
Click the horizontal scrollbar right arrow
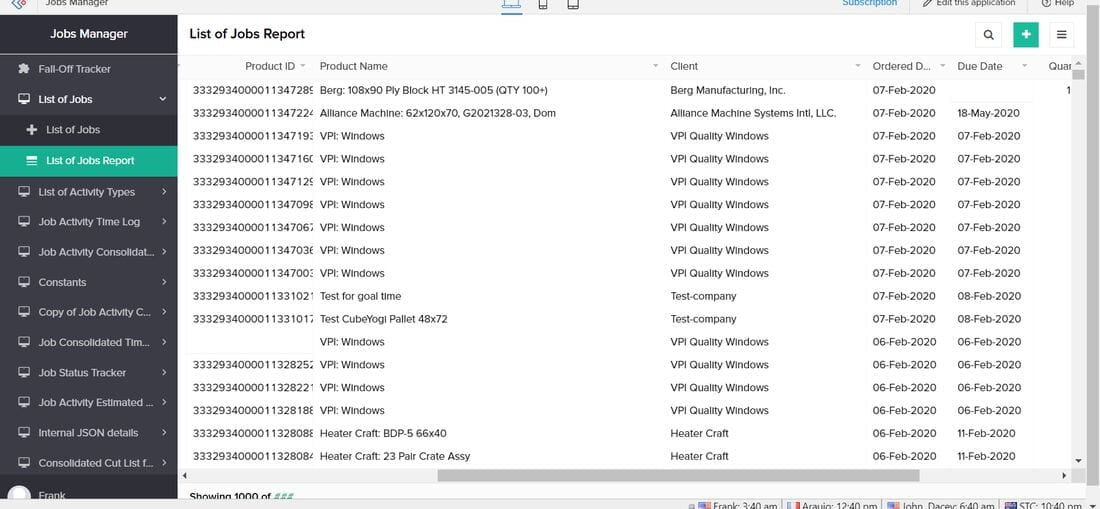tap(1064, 475)
